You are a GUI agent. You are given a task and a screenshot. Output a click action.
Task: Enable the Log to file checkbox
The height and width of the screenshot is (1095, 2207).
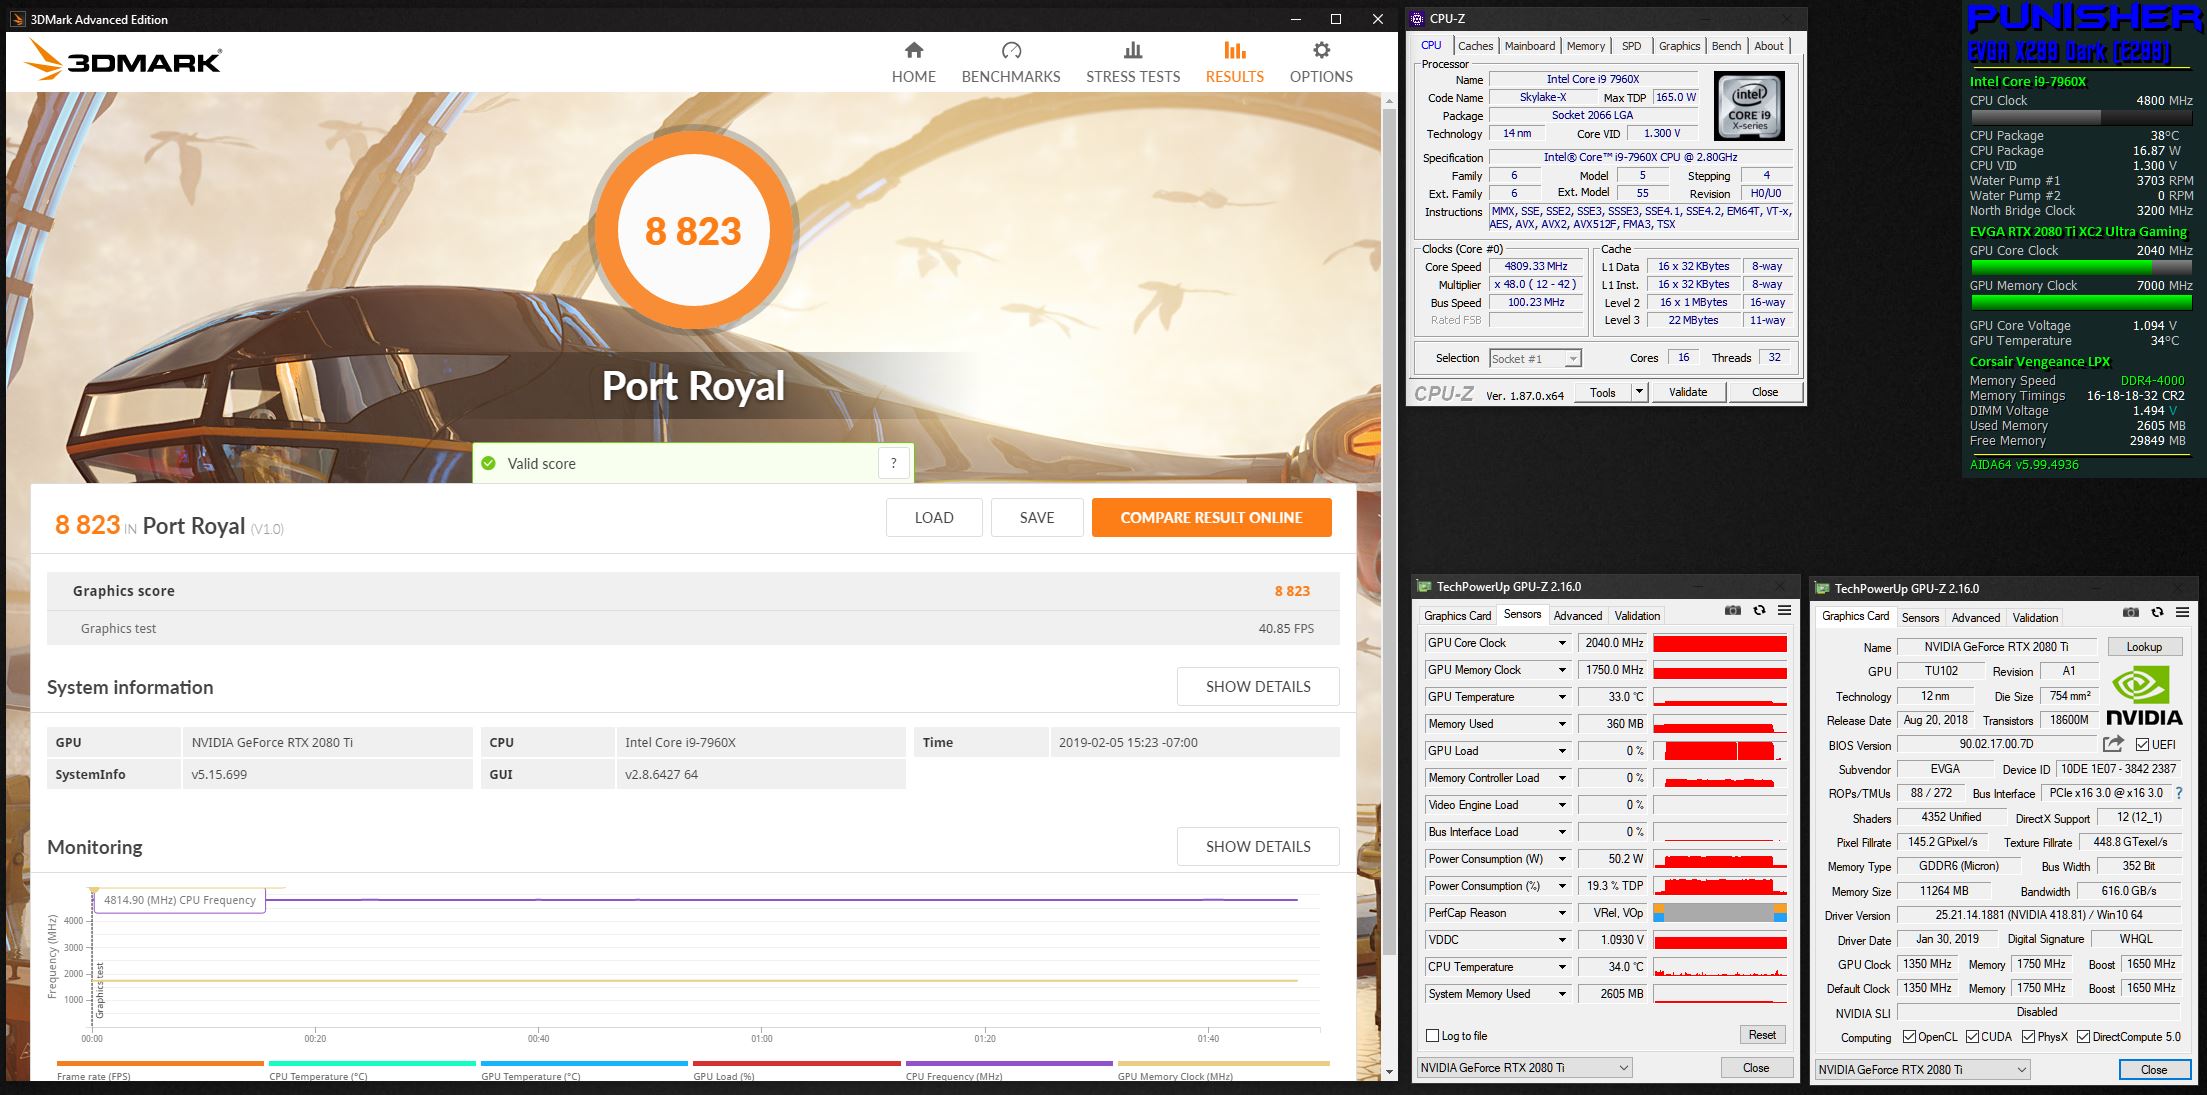pos(1433,1036)
